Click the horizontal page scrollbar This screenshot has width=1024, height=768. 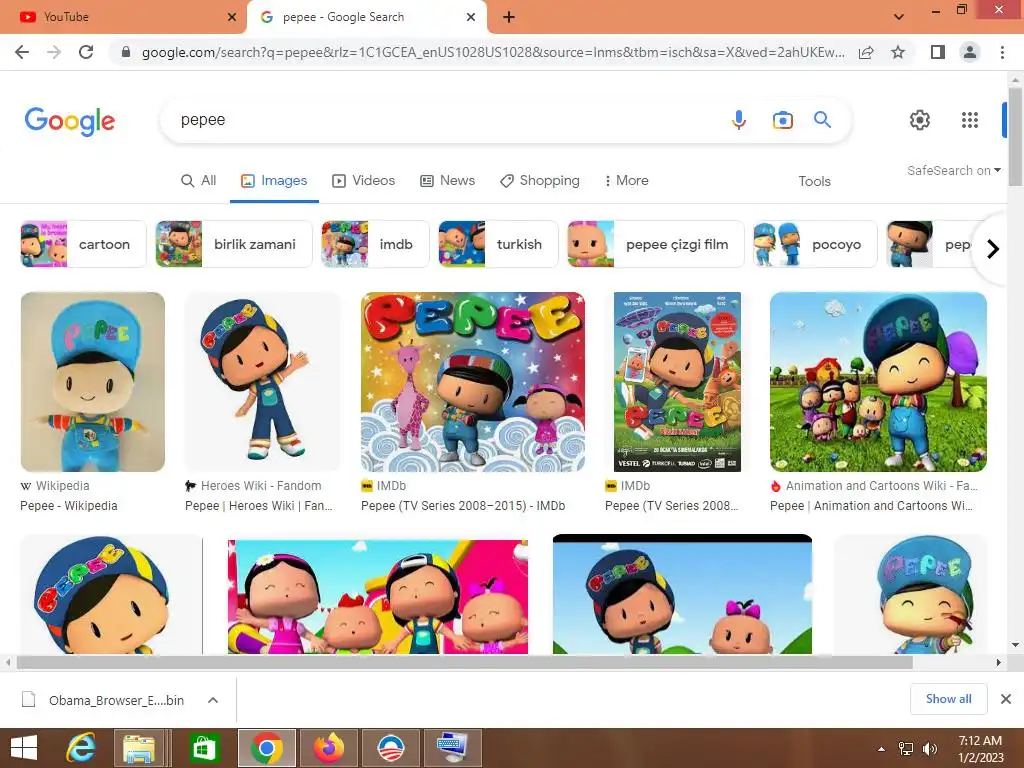click(x=464, y=662)
